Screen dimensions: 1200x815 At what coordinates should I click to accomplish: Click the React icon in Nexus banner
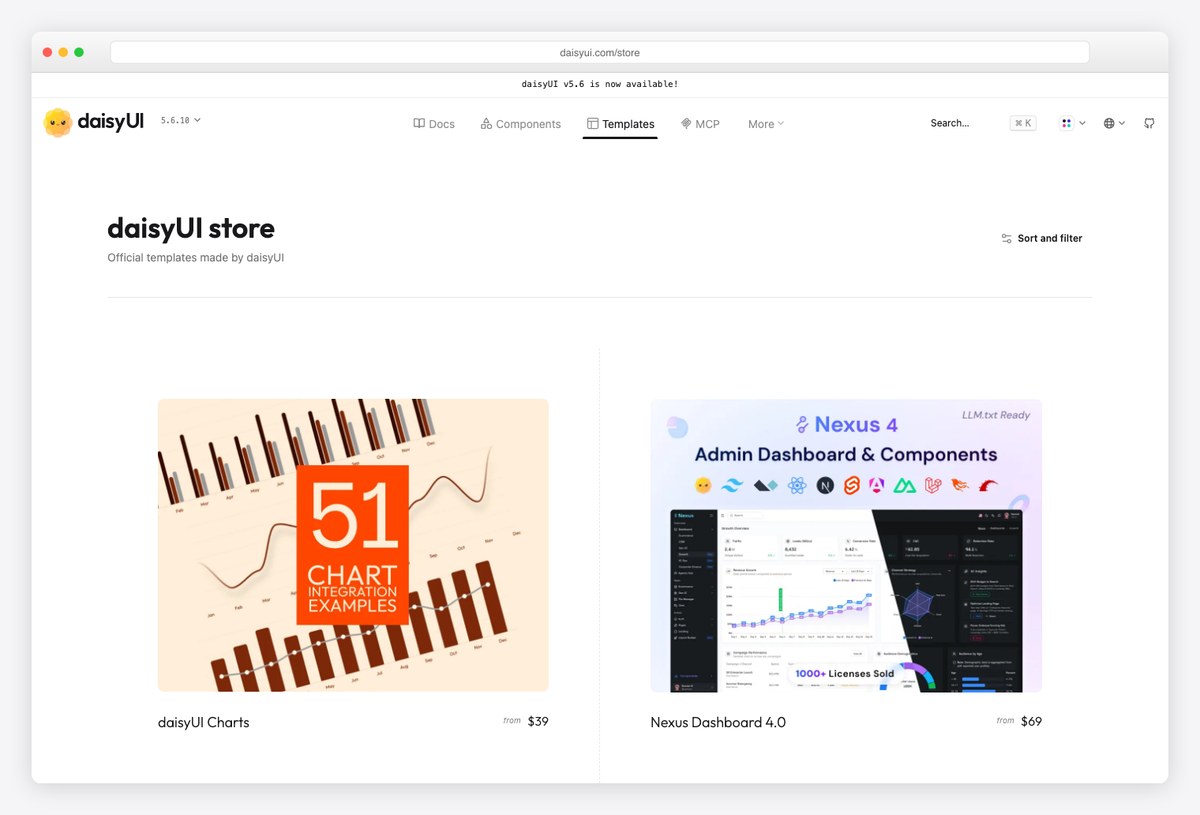tap(797, 486)
